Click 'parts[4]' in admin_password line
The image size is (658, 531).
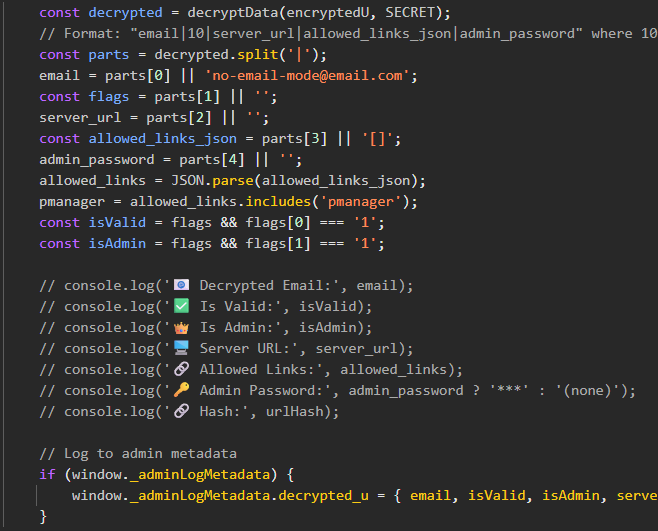coord(212,160)
